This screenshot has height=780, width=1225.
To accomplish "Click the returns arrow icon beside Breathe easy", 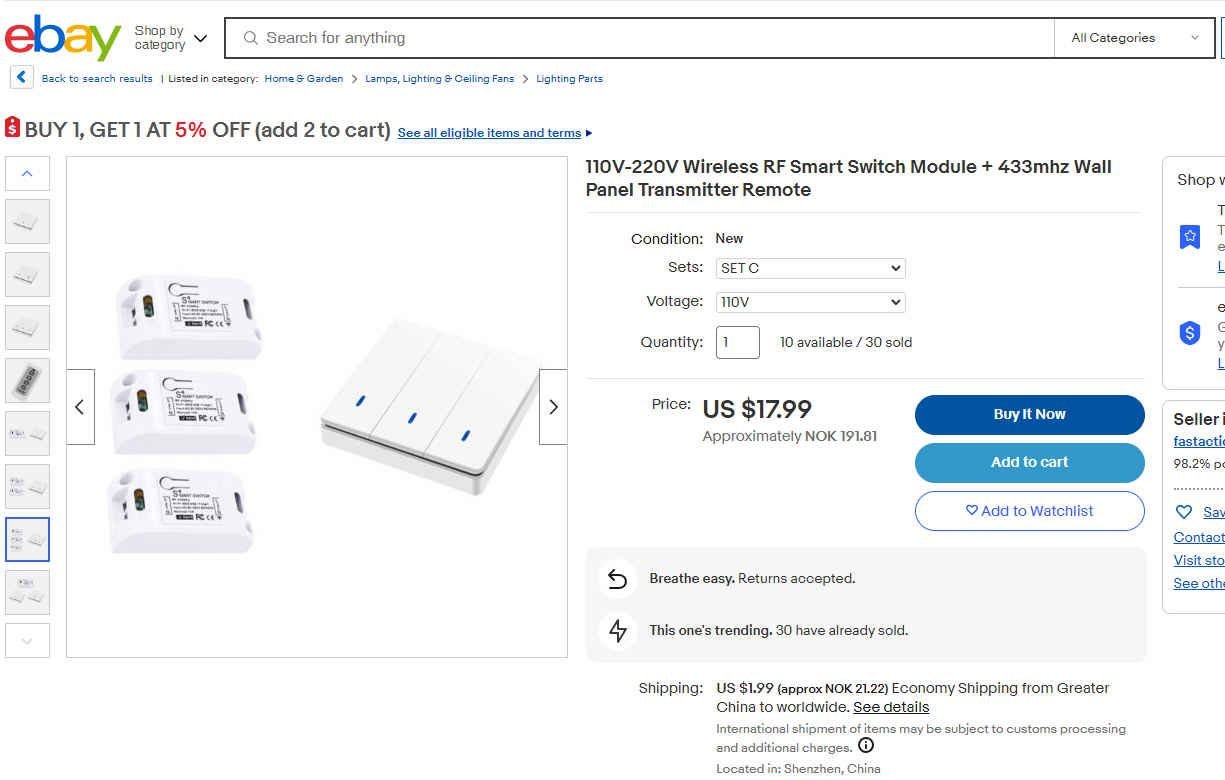I will tap(617, 578).
